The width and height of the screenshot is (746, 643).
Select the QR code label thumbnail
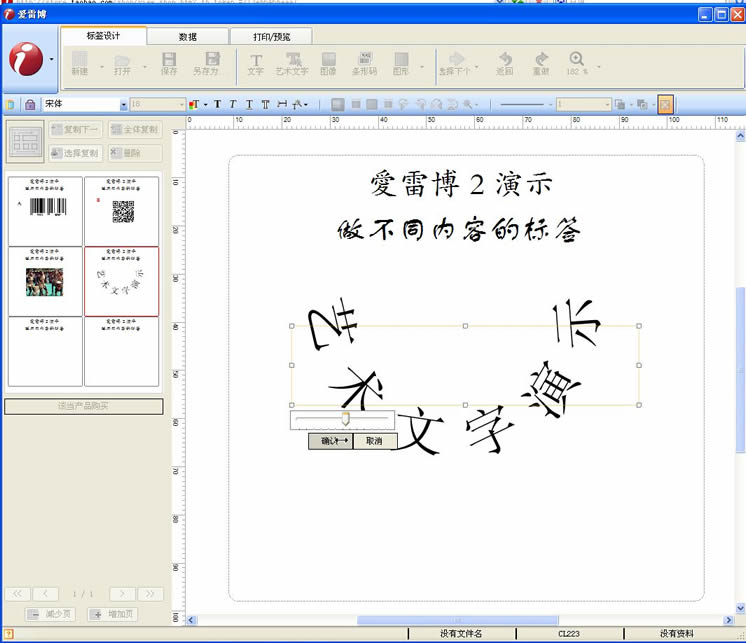pyautogui.click(x=121, y=211)
